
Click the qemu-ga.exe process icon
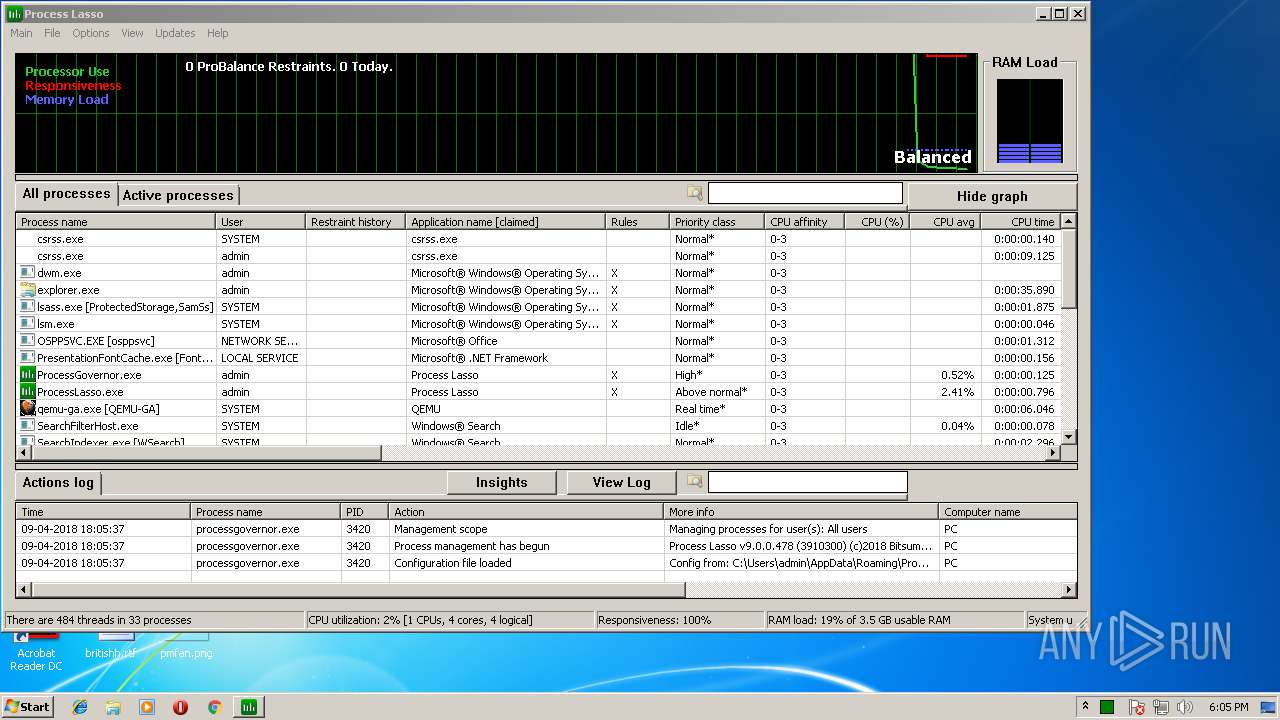(28, 409)
